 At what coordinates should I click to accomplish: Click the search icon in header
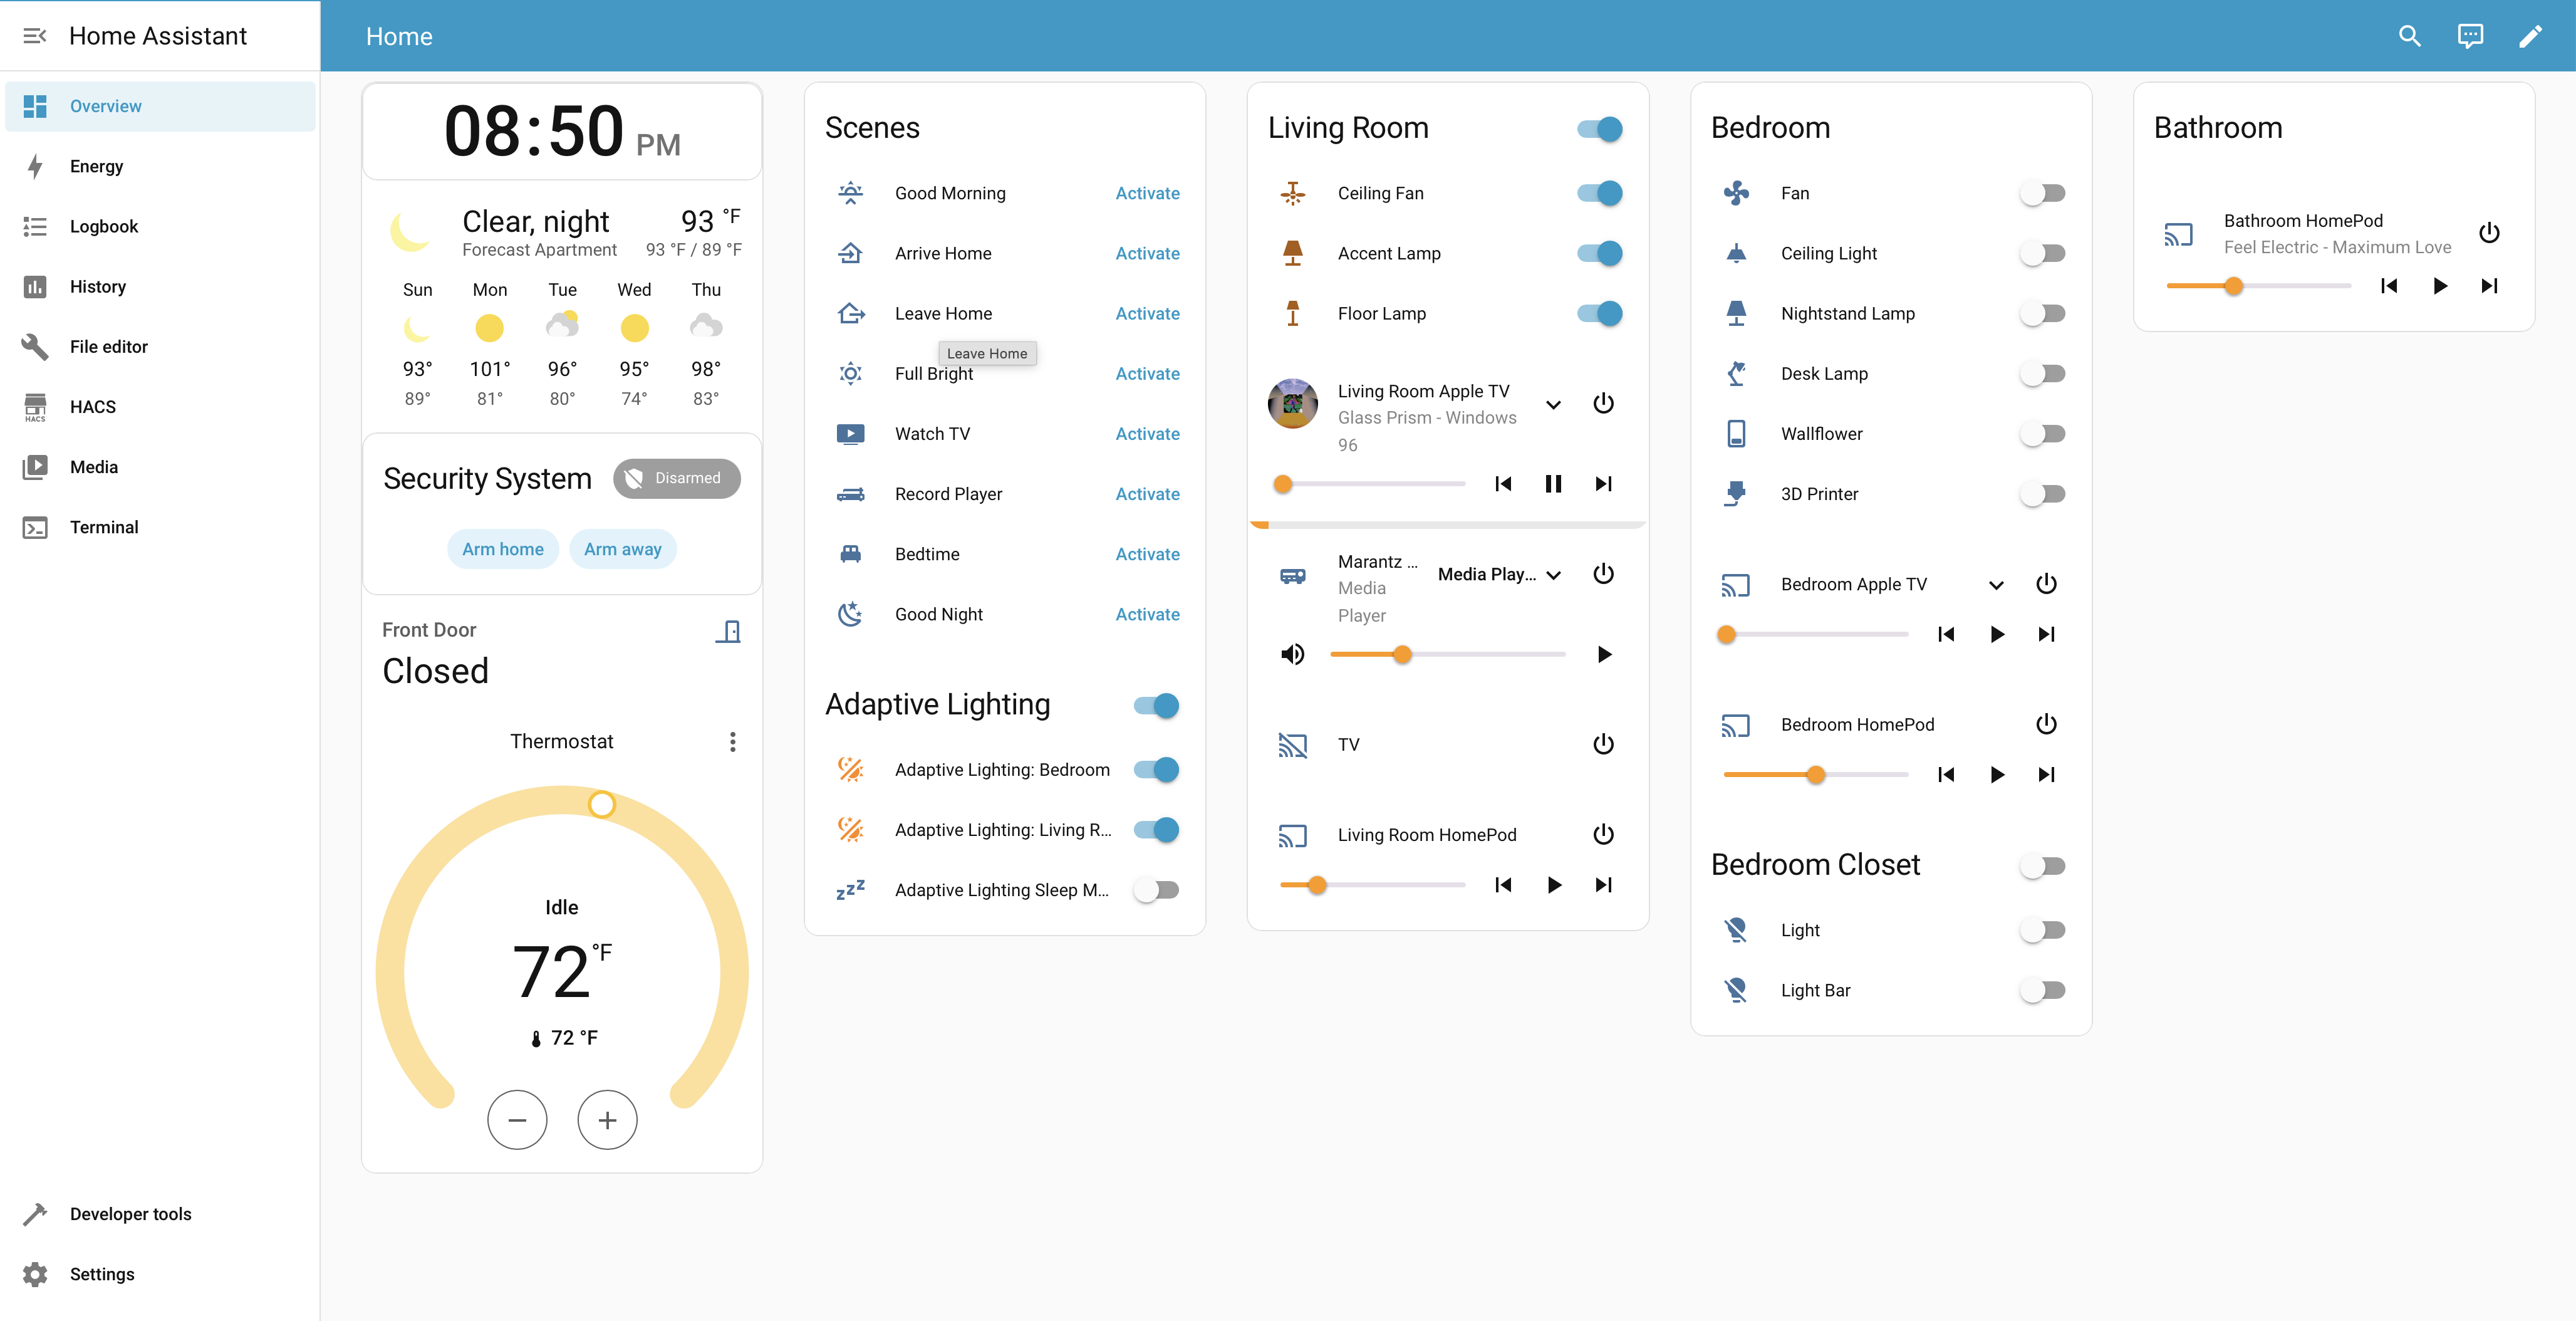2409,37
